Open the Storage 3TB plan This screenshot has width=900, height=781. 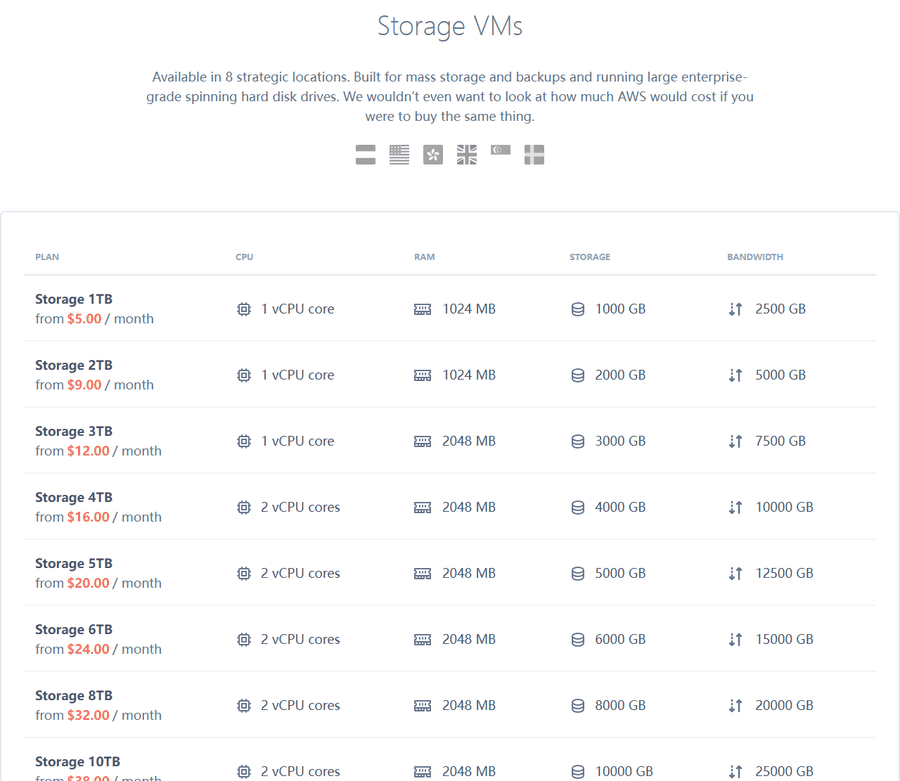(73, 432)
